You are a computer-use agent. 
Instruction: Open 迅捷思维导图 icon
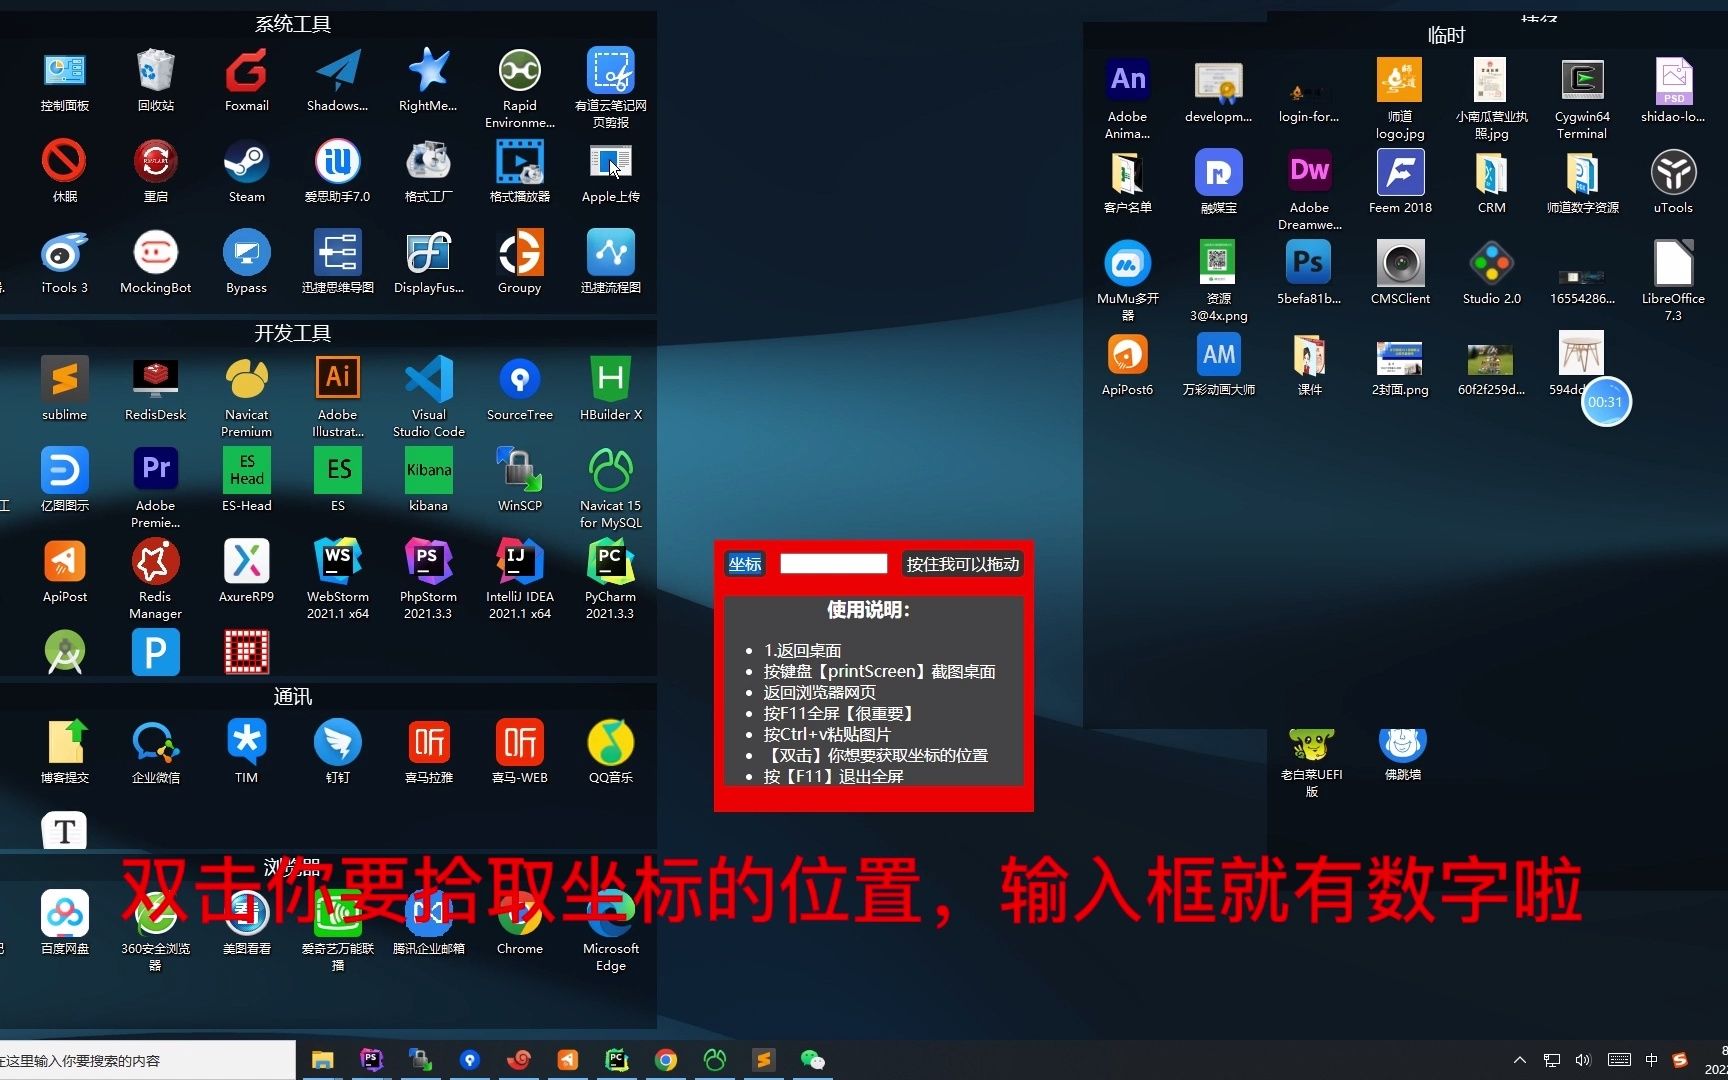coord(337,262)
